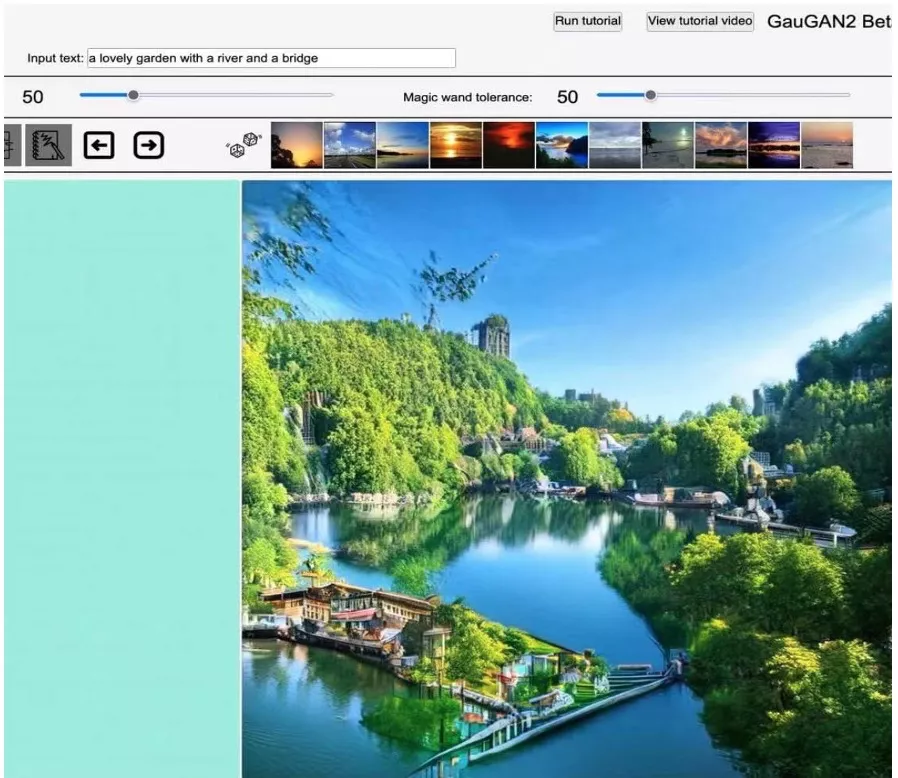The image size is (898, 778).
Task: Open the View tutorial video button
Action: [700, 21]
